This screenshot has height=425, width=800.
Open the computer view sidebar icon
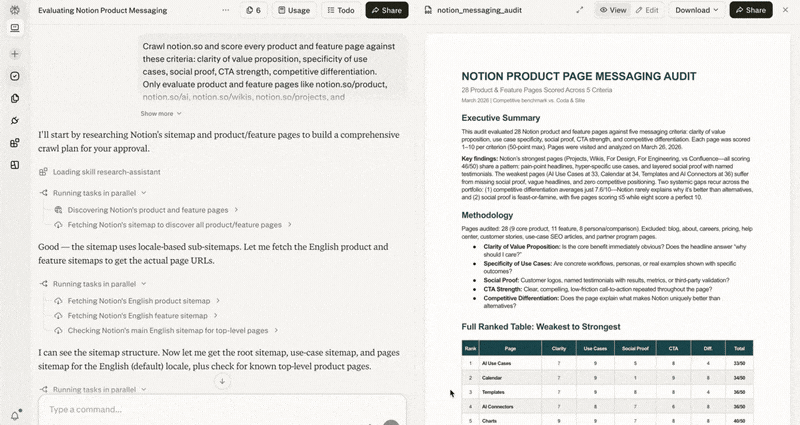15,28
